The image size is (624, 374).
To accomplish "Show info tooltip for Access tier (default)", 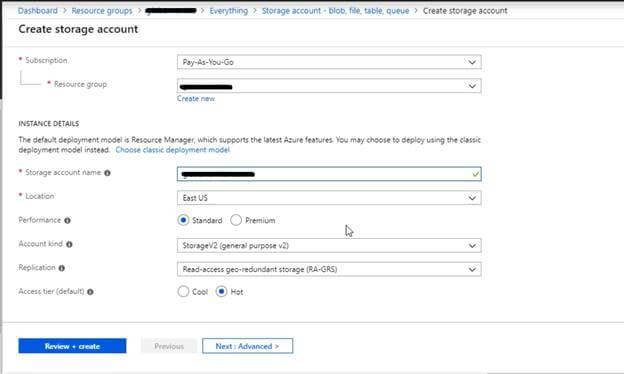I will point(90,292).
